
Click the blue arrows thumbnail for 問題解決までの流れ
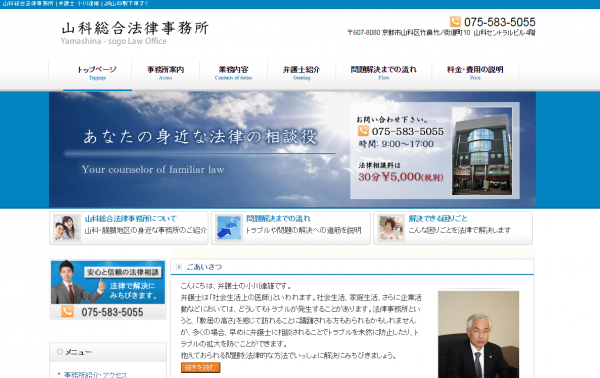(228, 228)
